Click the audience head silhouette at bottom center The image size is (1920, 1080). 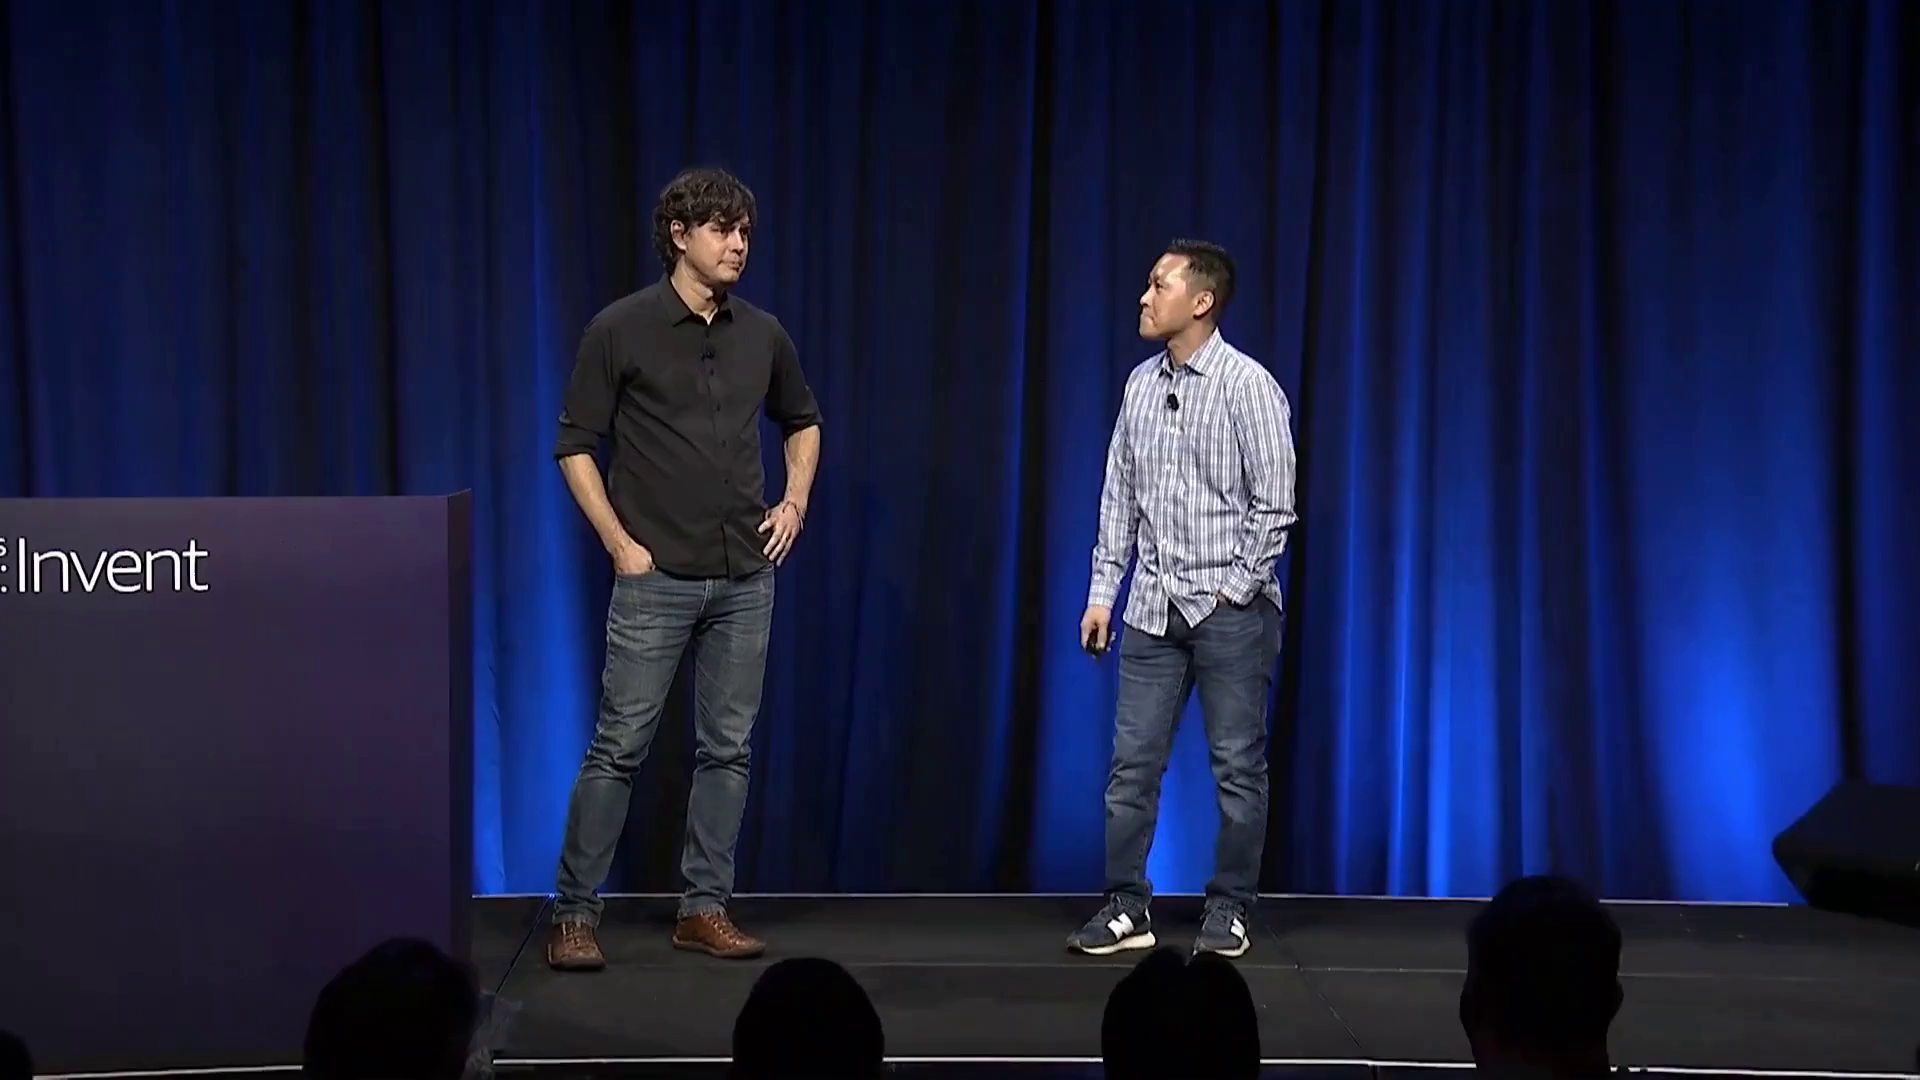808,1025
